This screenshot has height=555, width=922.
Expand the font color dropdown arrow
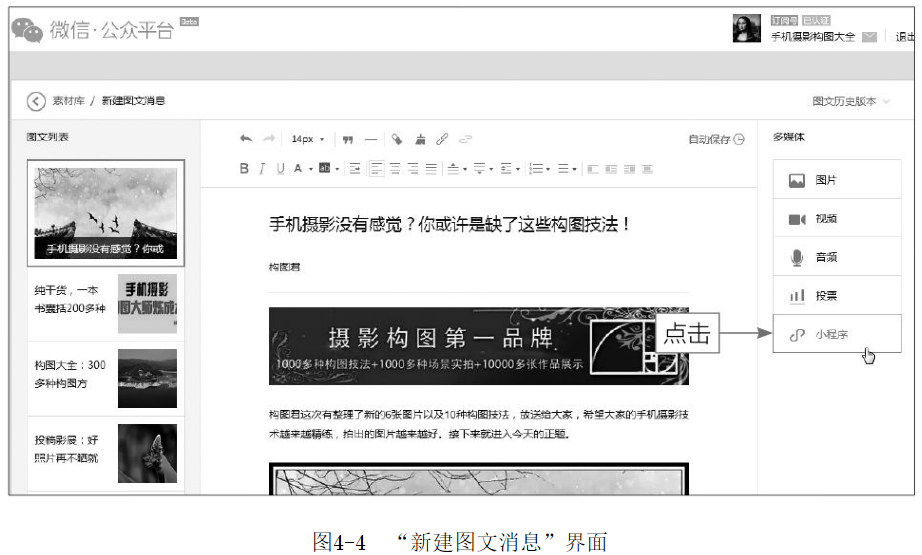(310, 169)
